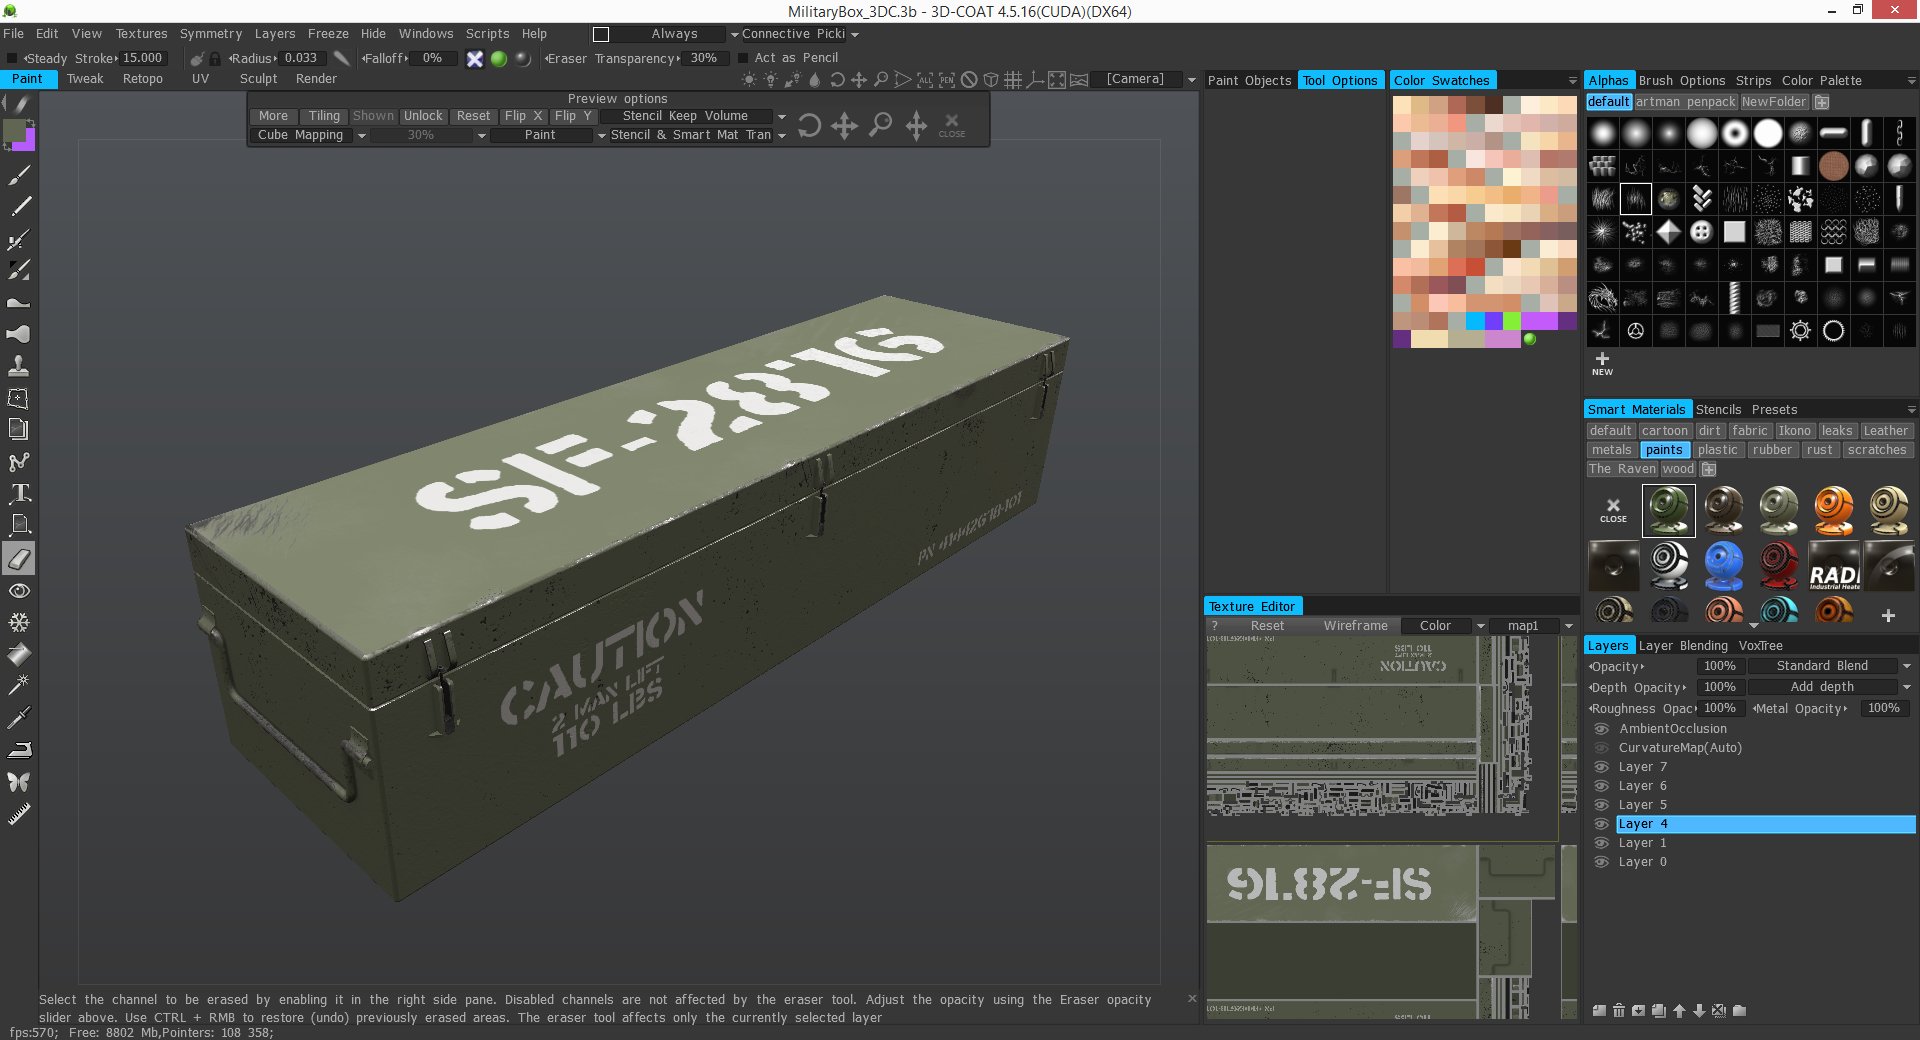Enable the Act as Pencil checkbox
The width and height of the screenshot is (1920, 1040).
point(744,58)
